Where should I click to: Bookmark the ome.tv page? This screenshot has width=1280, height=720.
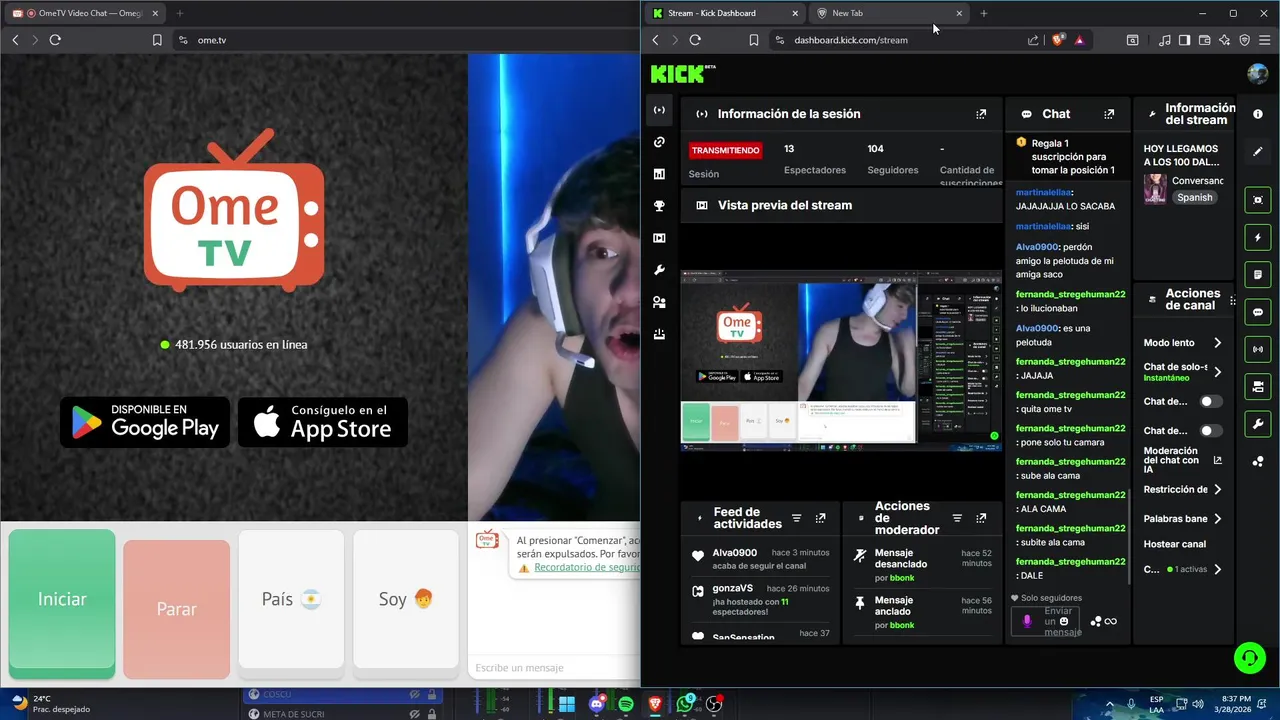click(x=157, y=40)
